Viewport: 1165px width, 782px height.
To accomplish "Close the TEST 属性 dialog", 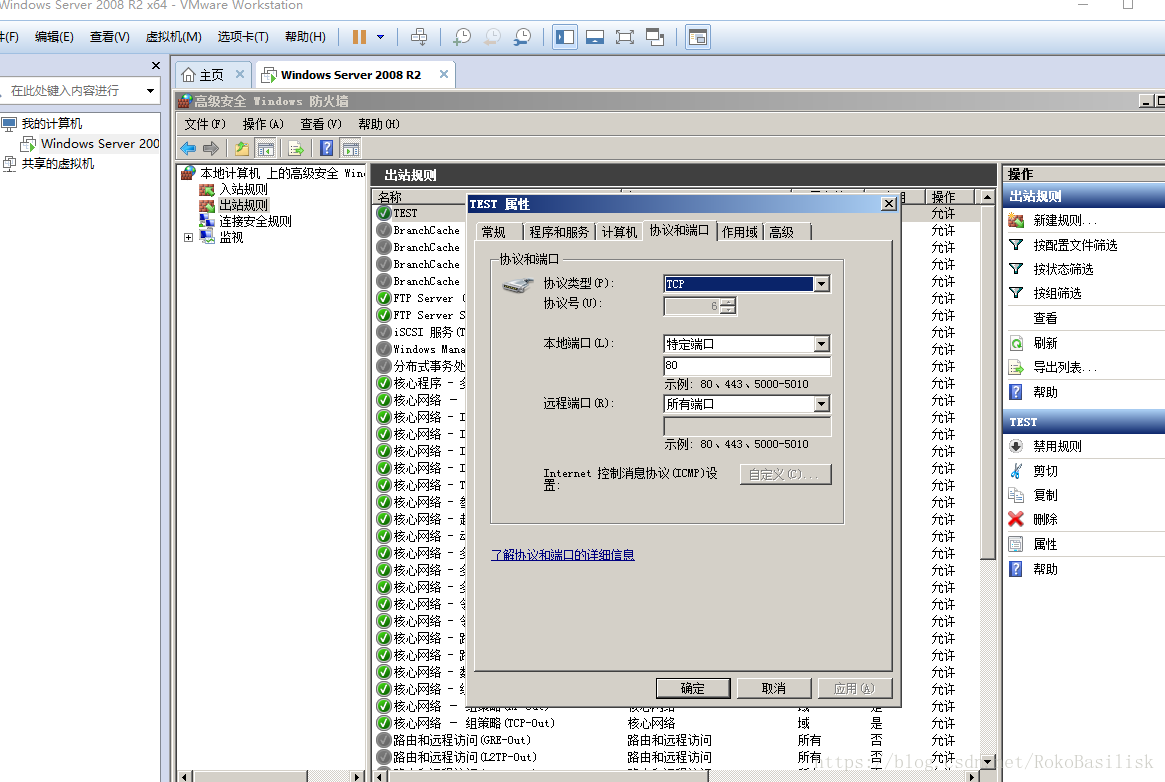I will coord(888,203).
